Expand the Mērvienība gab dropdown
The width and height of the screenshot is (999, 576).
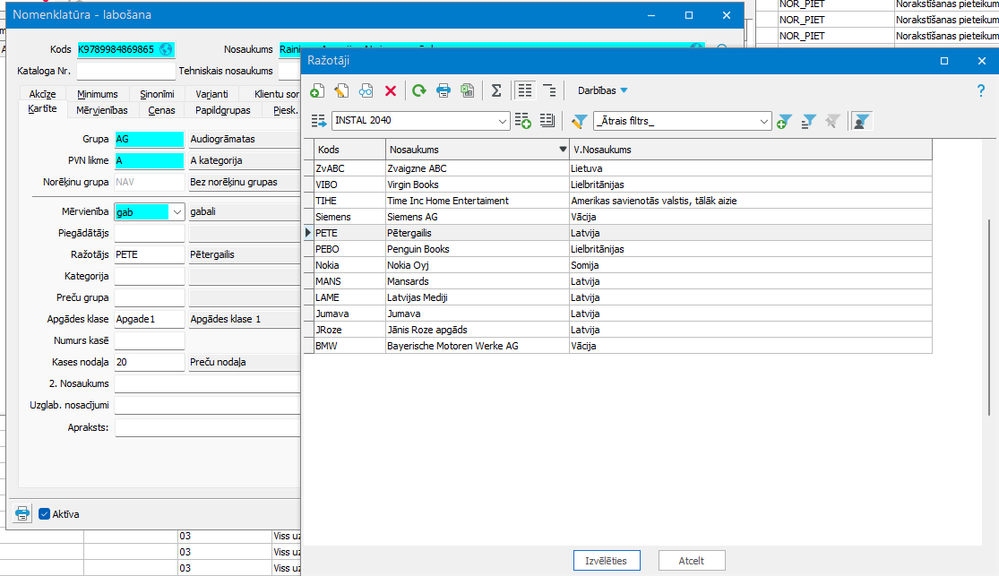[x=177, y=212]
